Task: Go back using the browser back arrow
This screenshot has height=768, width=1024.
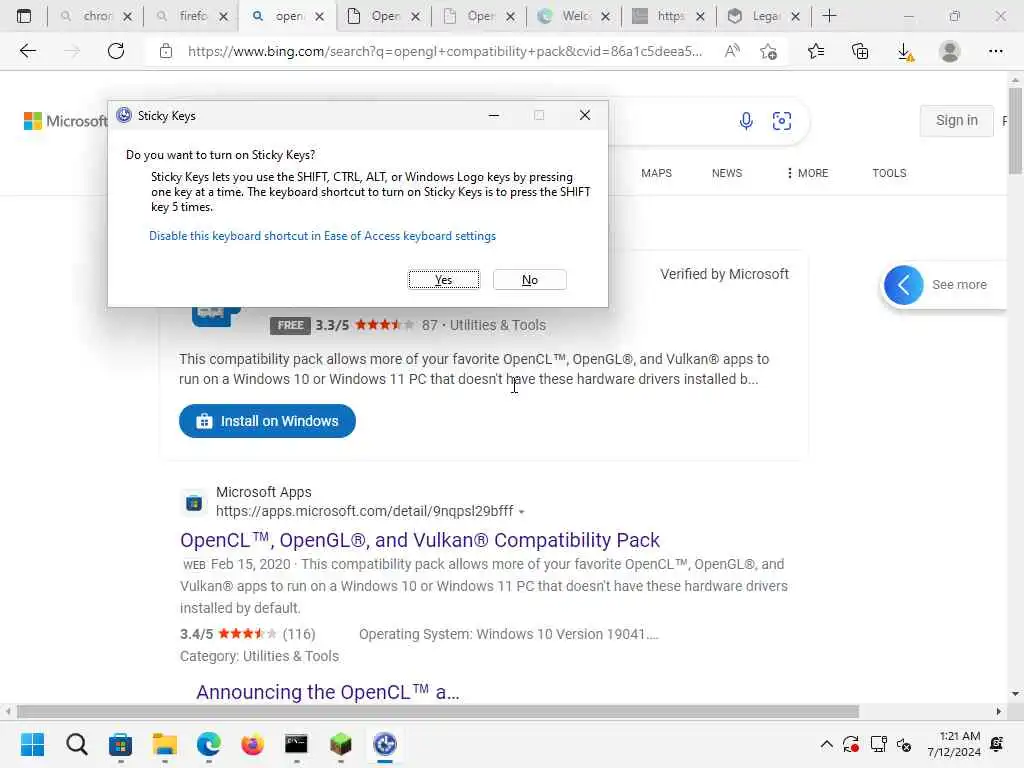Action: click(27, 51)
